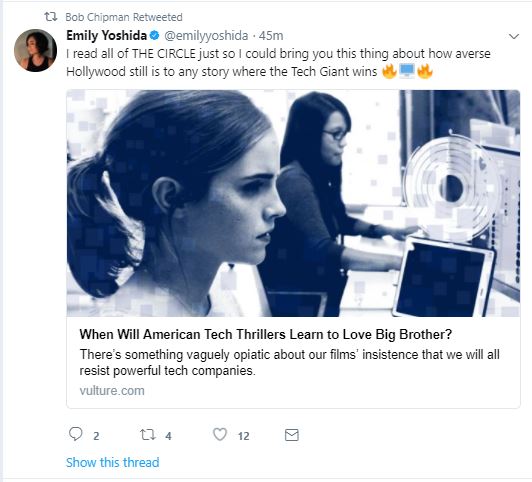
Task: Open the article preview image of The Circle
Action: pos(293,203)
